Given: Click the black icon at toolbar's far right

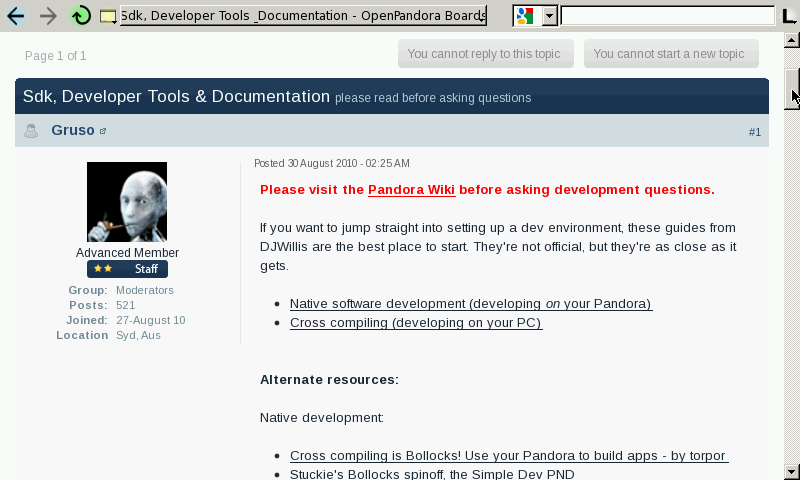Looking at the screenshot, I should [x=789, y=16].
